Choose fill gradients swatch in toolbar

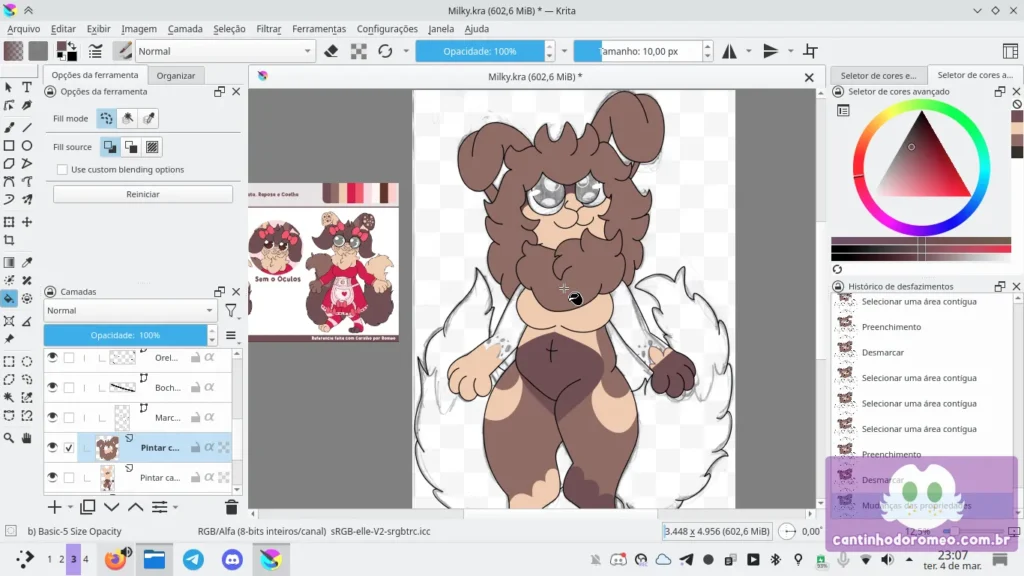tap(13, 51)
